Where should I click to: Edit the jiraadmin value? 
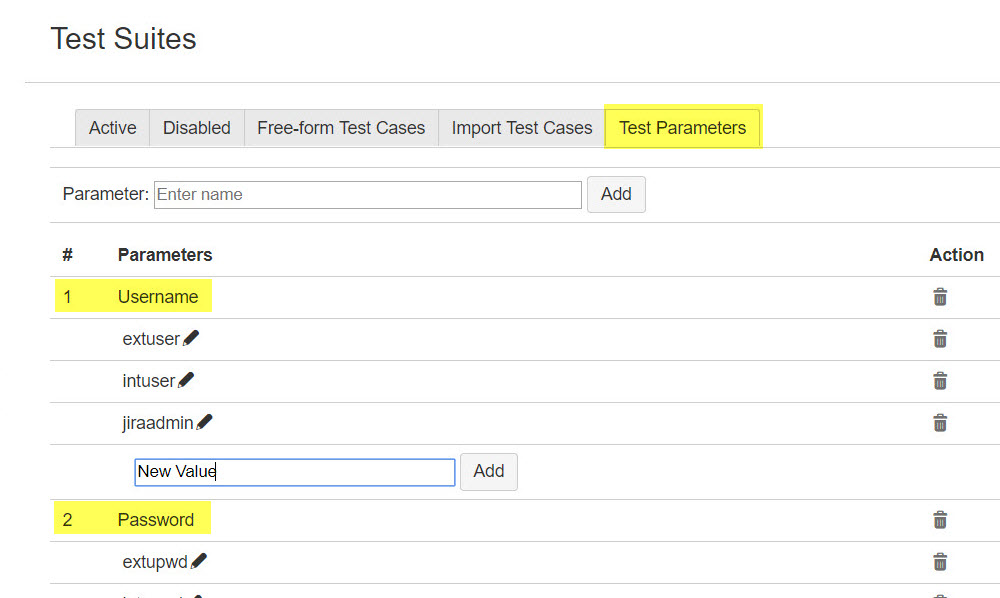point(204,423)
